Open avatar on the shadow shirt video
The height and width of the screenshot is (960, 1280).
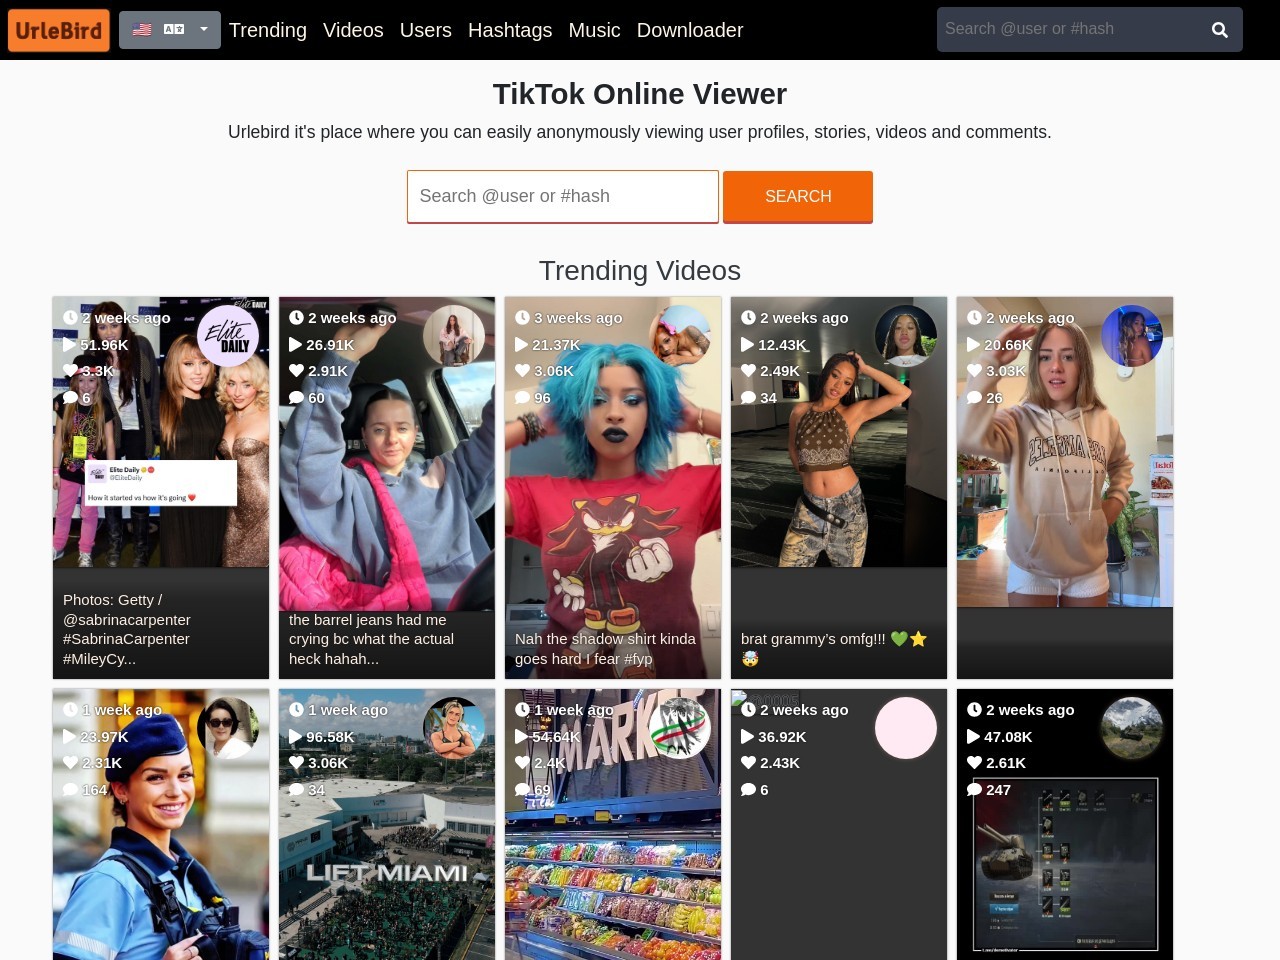tap(680, 336)
